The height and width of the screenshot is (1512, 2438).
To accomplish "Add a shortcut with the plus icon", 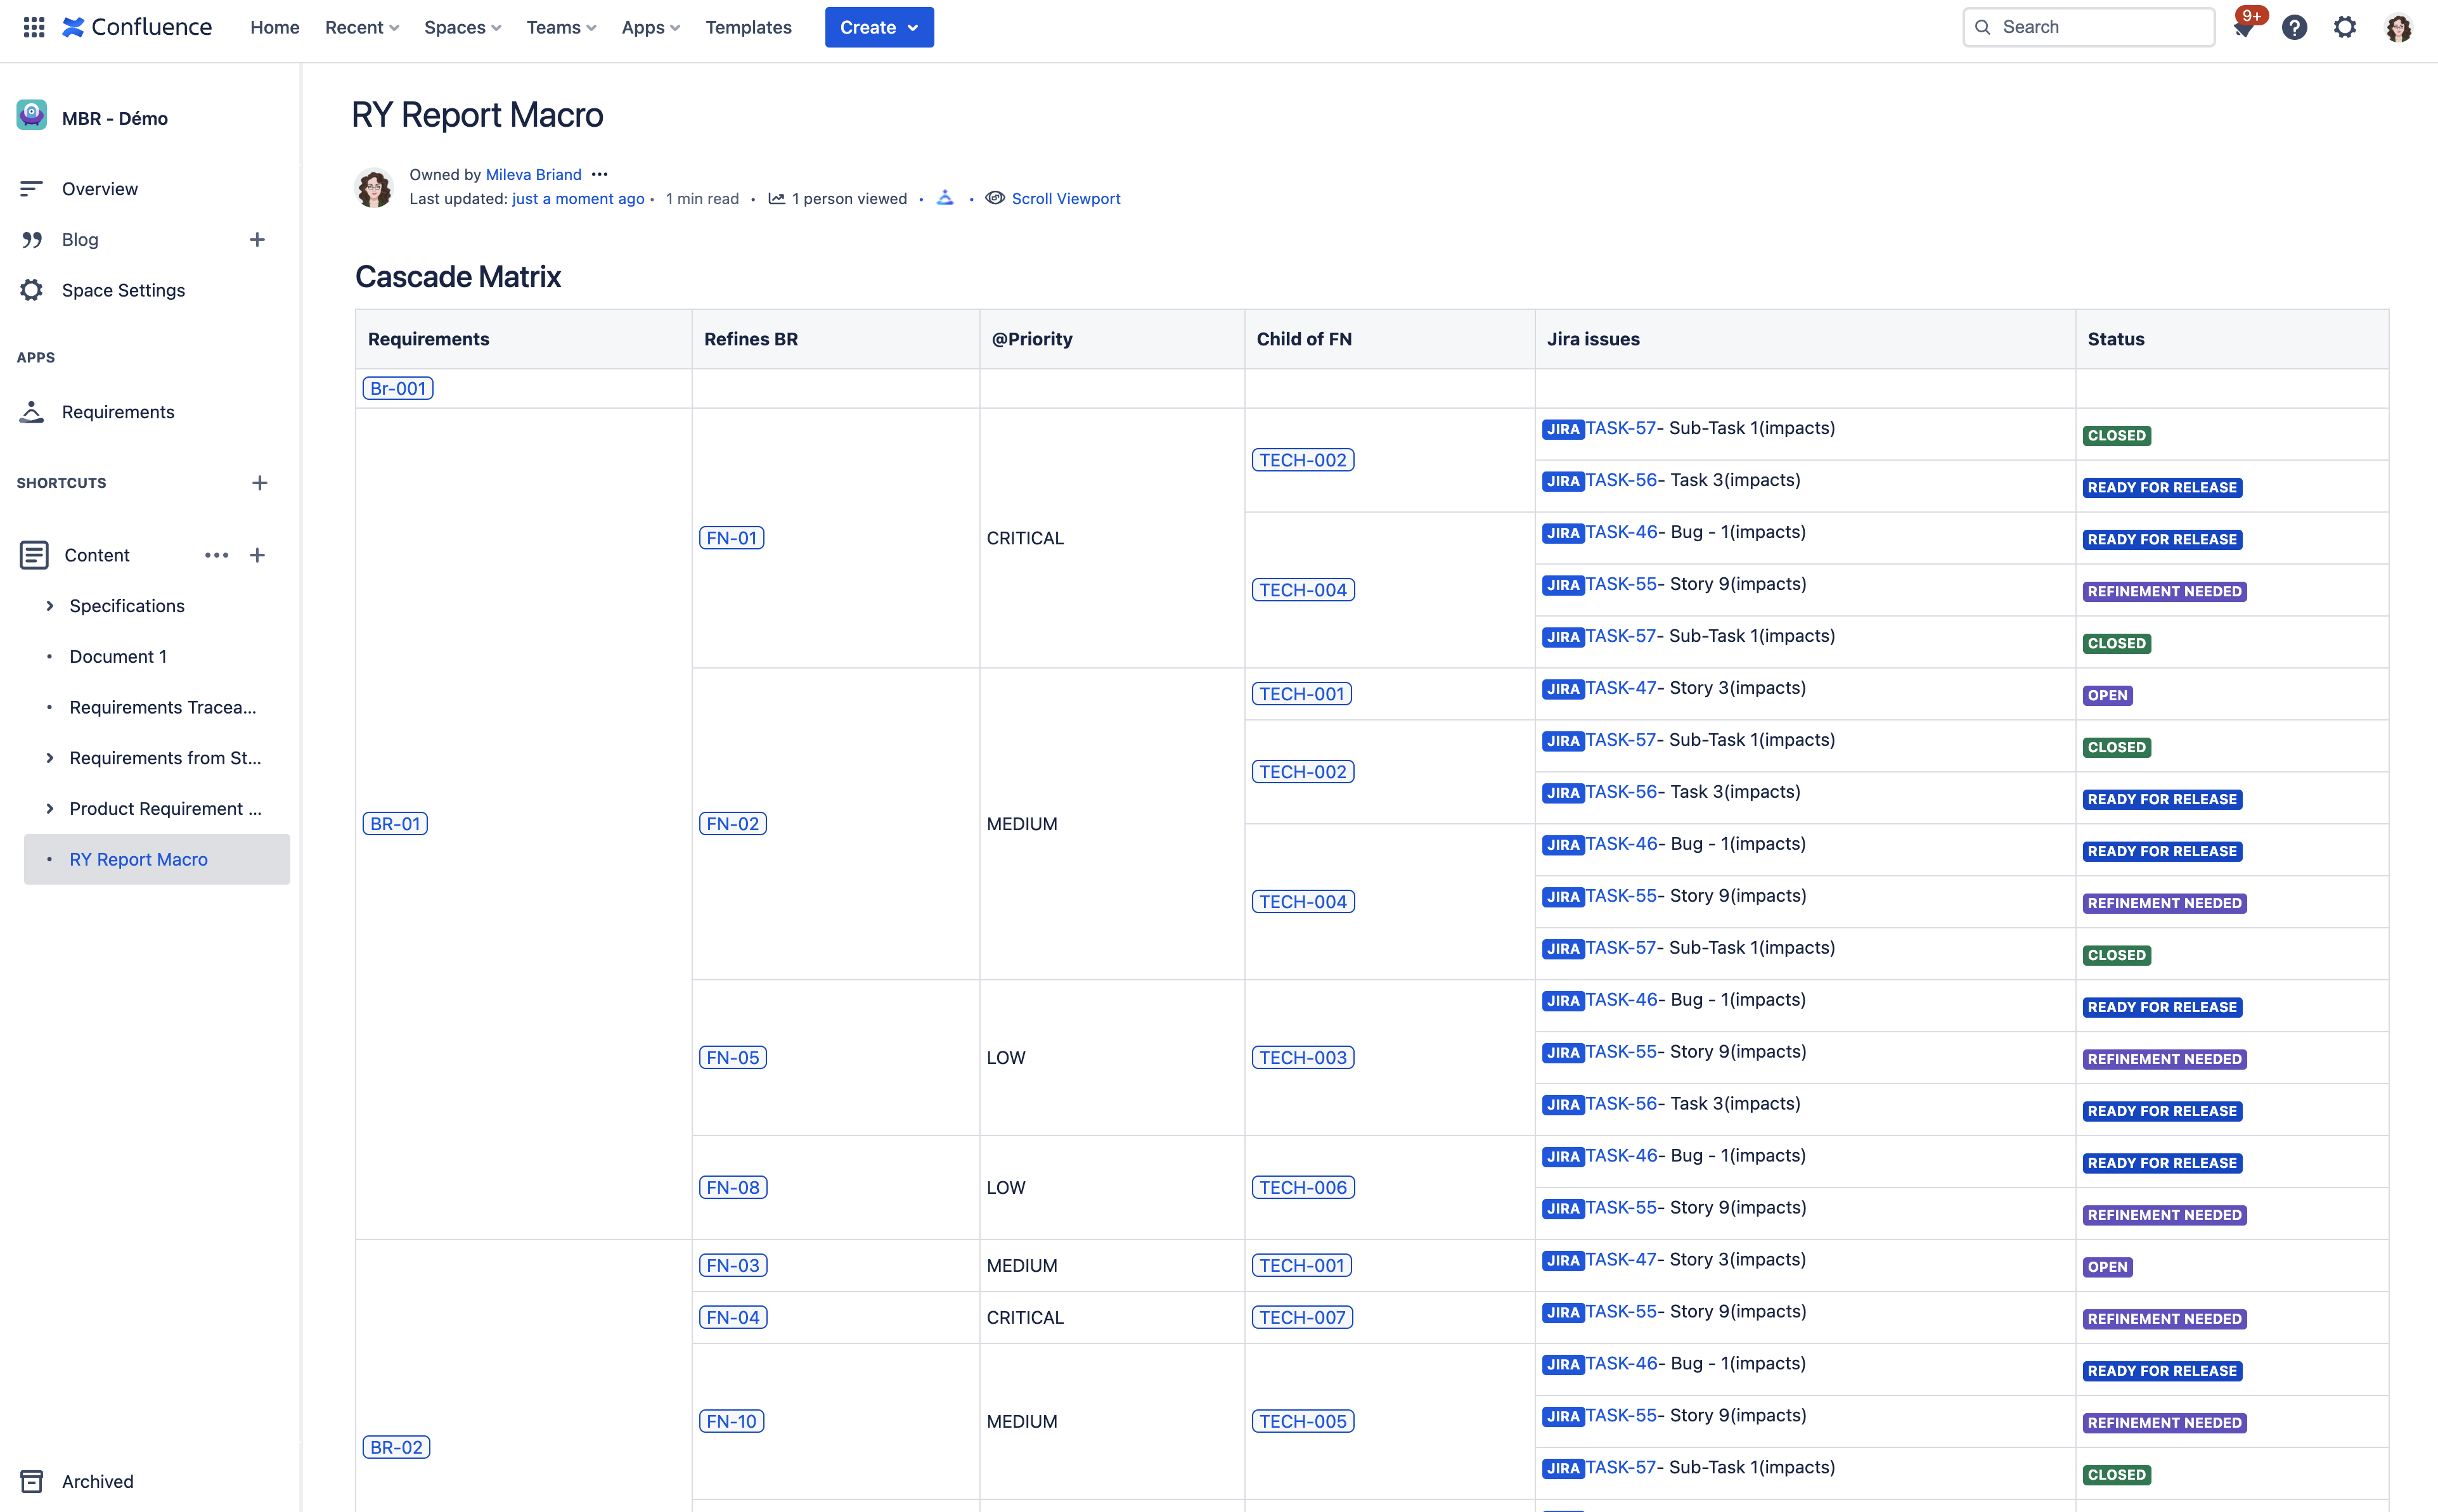I will [x=259, y=483].
